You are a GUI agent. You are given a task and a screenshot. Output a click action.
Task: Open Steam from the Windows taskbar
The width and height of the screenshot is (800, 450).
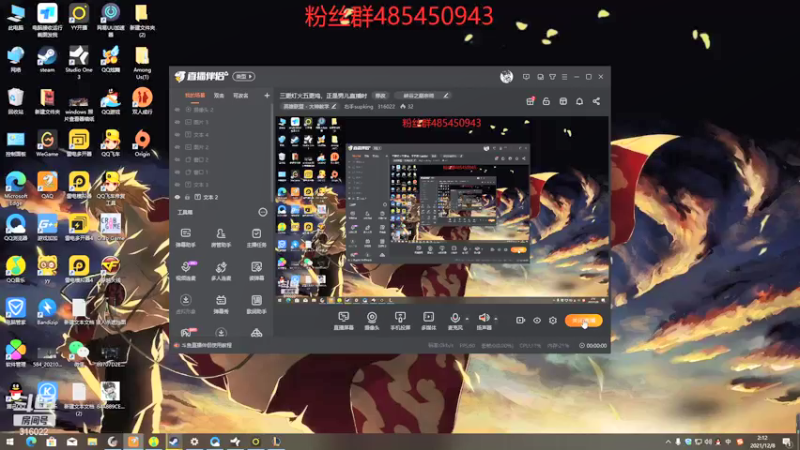click(174, 441)
